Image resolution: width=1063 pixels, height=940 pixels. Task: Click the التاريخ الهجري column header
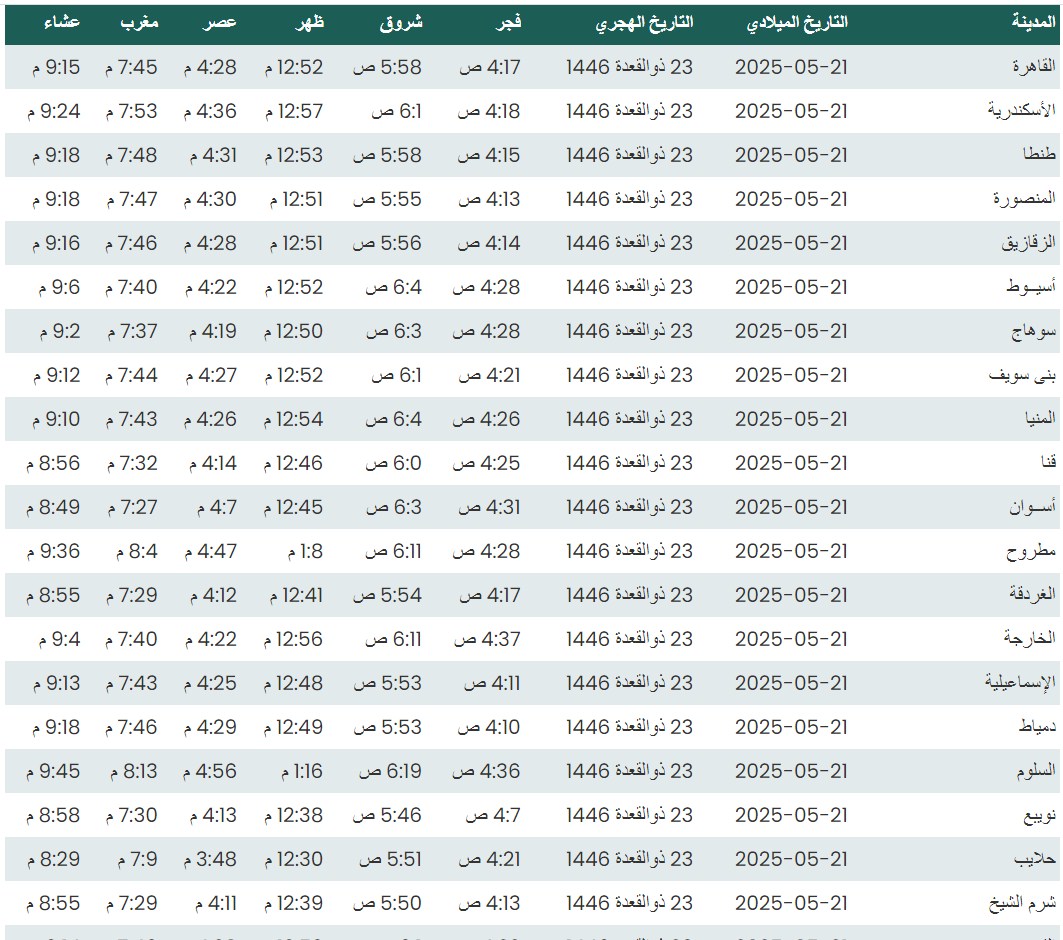[644, 23]
